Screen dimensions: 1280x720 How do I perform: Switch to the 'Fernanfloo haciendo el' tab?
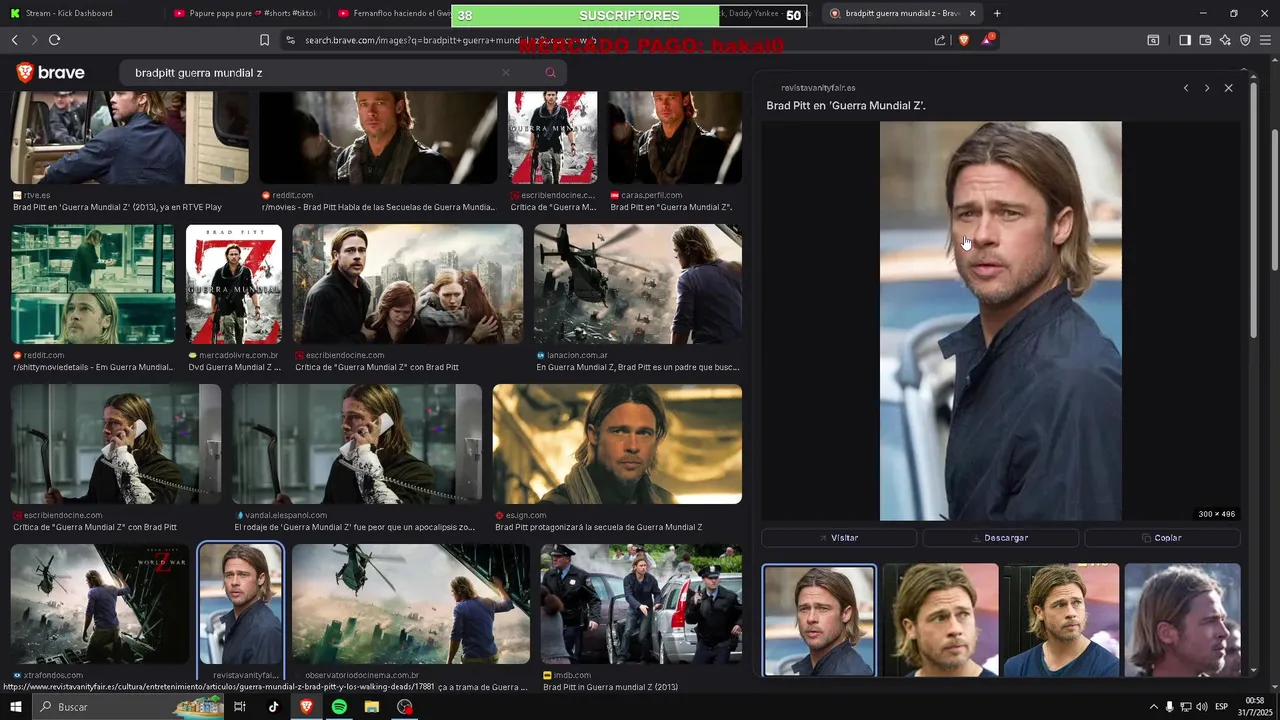(390, 13)
